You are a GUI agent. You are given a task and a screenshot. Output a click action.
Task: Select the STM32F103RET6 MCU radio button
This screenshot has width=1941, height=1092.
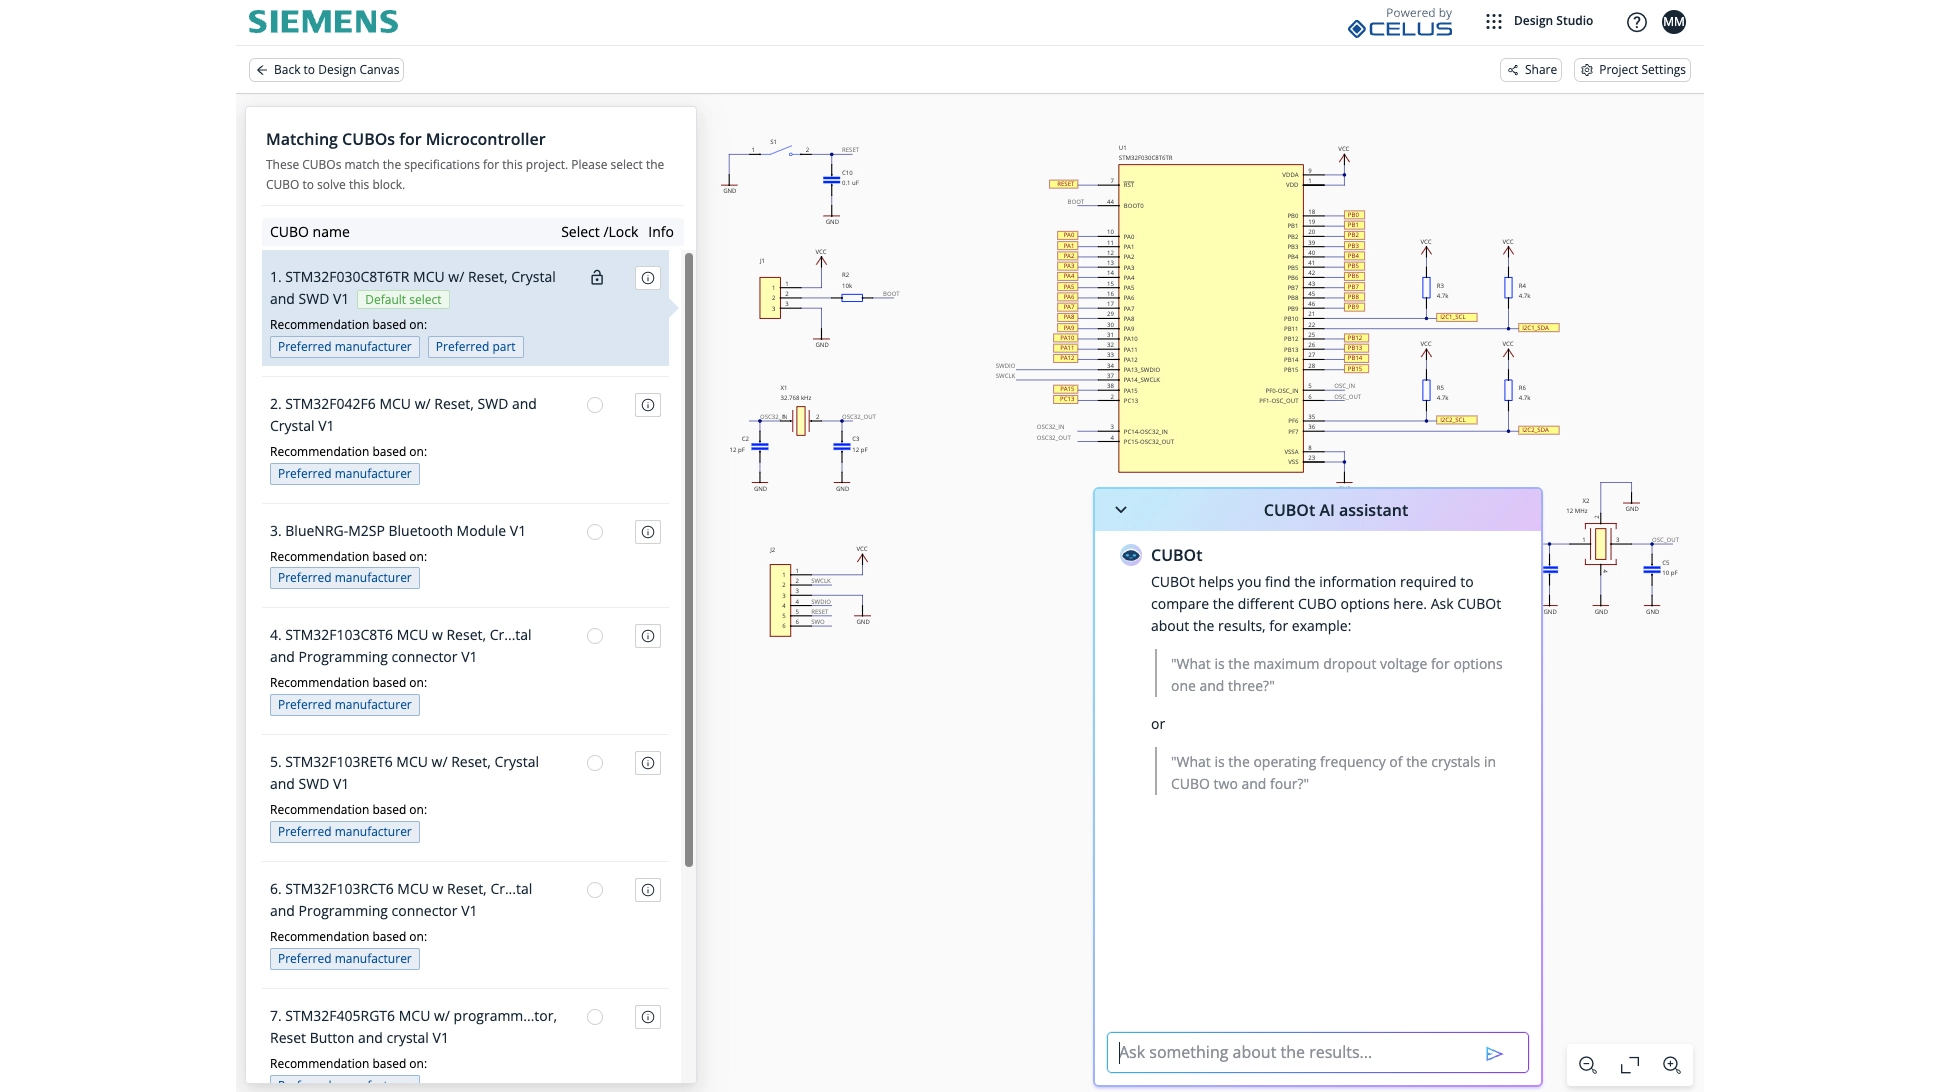pyautogui.click(x=595, y=763)
